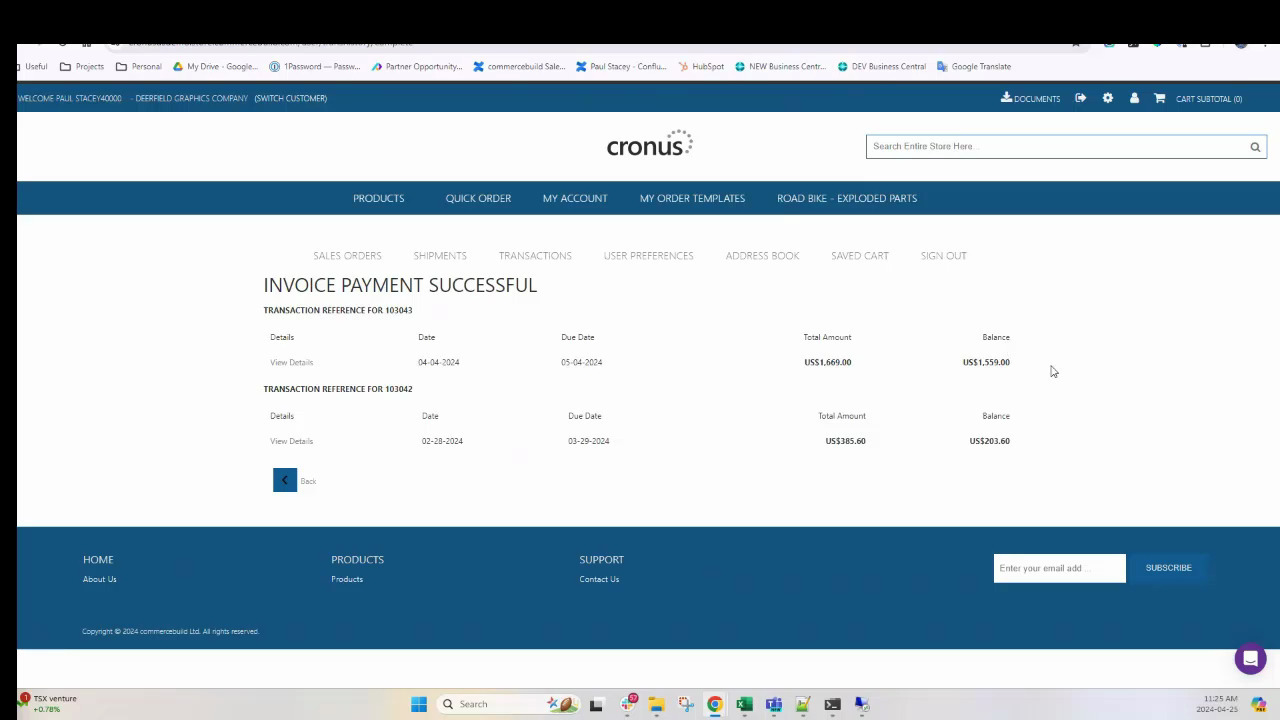Click the search magnifier in the store search bar
Screen dimensions: 1280x720
pyautogui.click(x=1254, y=146)
